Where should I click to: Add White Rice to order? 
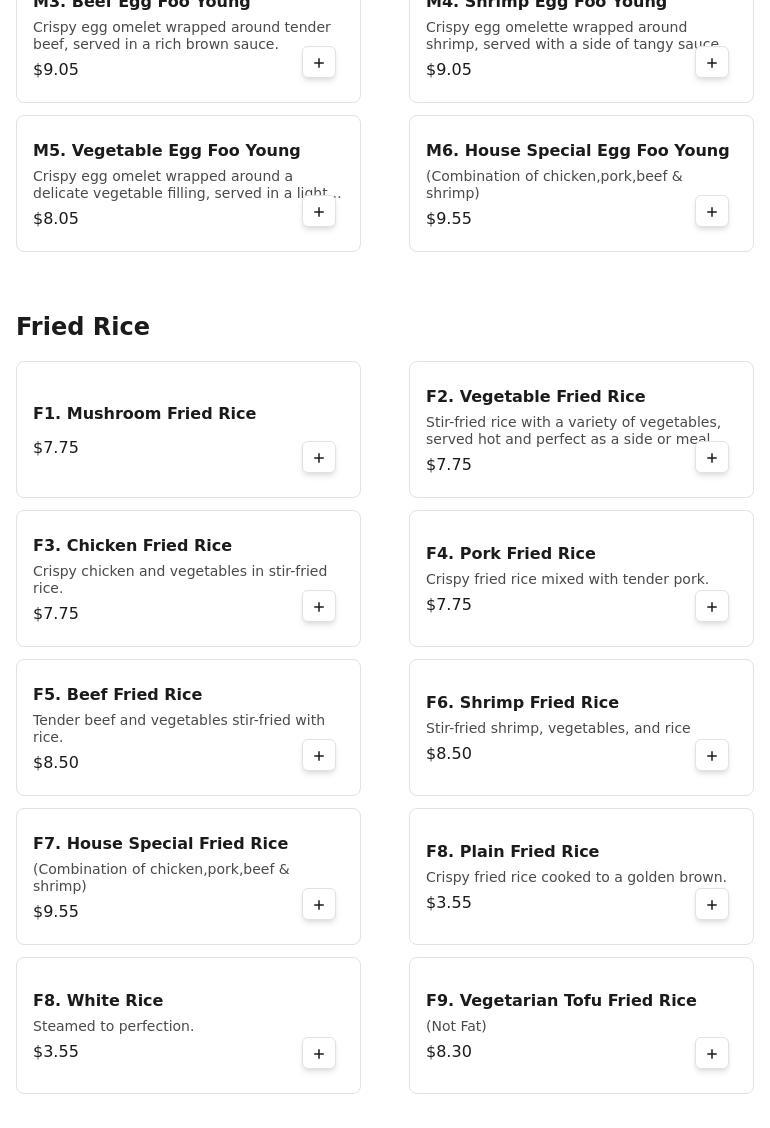coord(319,1054)
